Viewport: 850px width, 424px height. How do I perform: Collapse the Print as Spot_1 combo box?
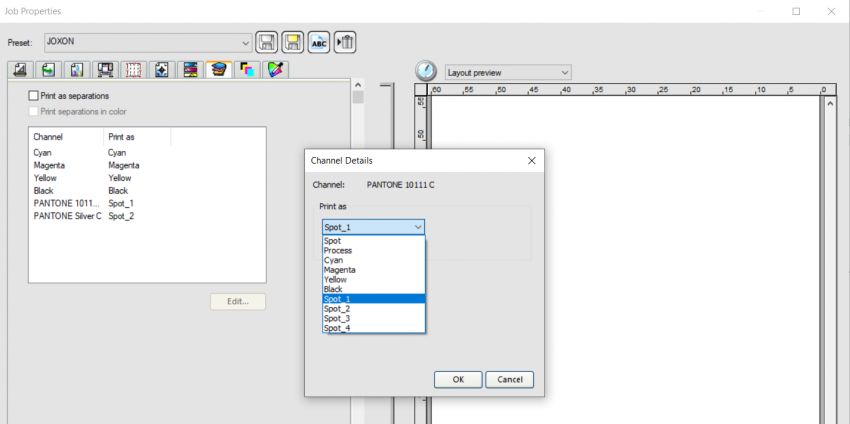click(417, 227)
